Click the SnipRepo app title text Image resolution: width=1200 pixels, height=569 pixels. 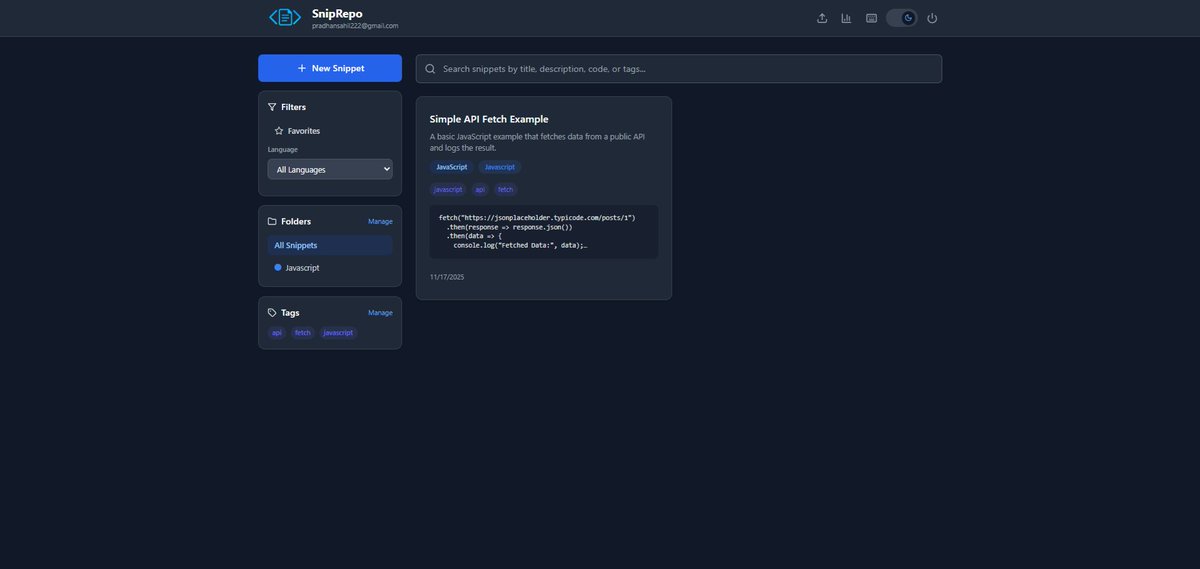[337, 13]
